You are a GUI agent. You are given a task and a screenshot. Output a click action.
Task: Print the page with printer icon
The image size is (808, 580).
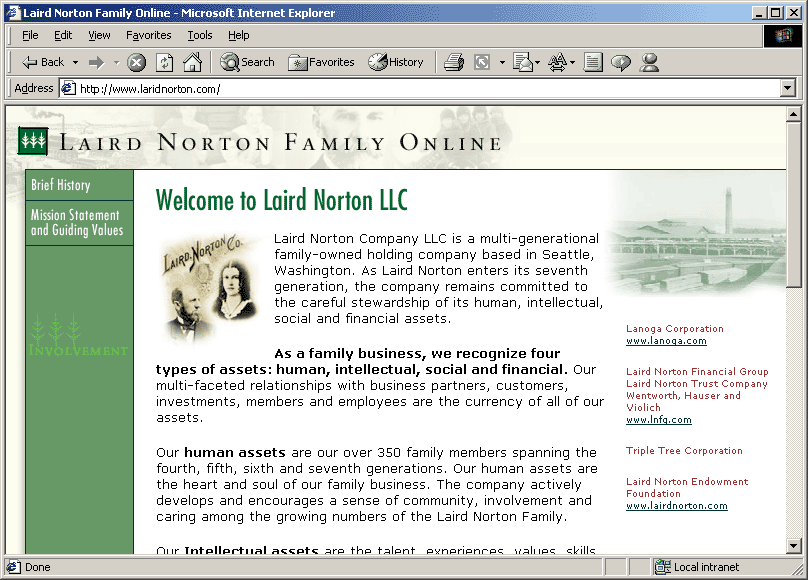pos(454,62)
